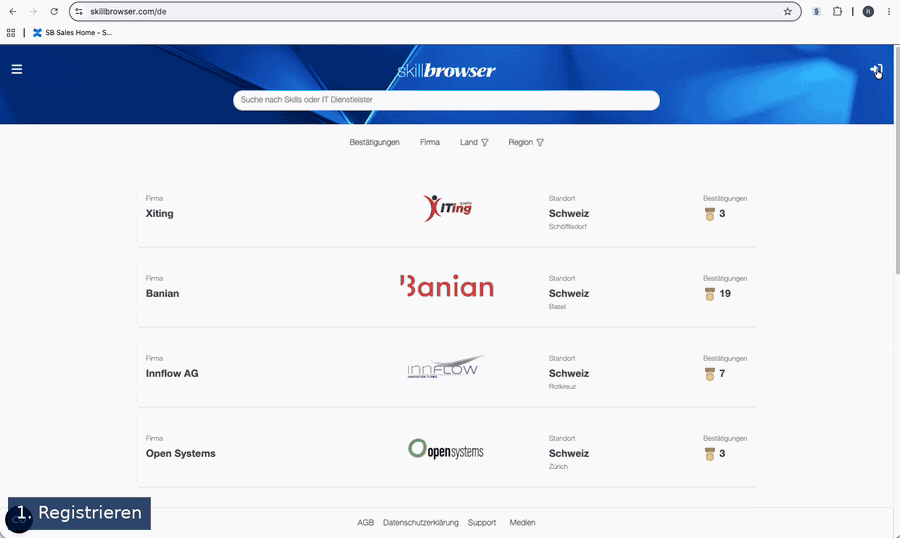Click the medal icon in Innflow AG row
This screenshot has width=900, height=538.
pos(709,374)
